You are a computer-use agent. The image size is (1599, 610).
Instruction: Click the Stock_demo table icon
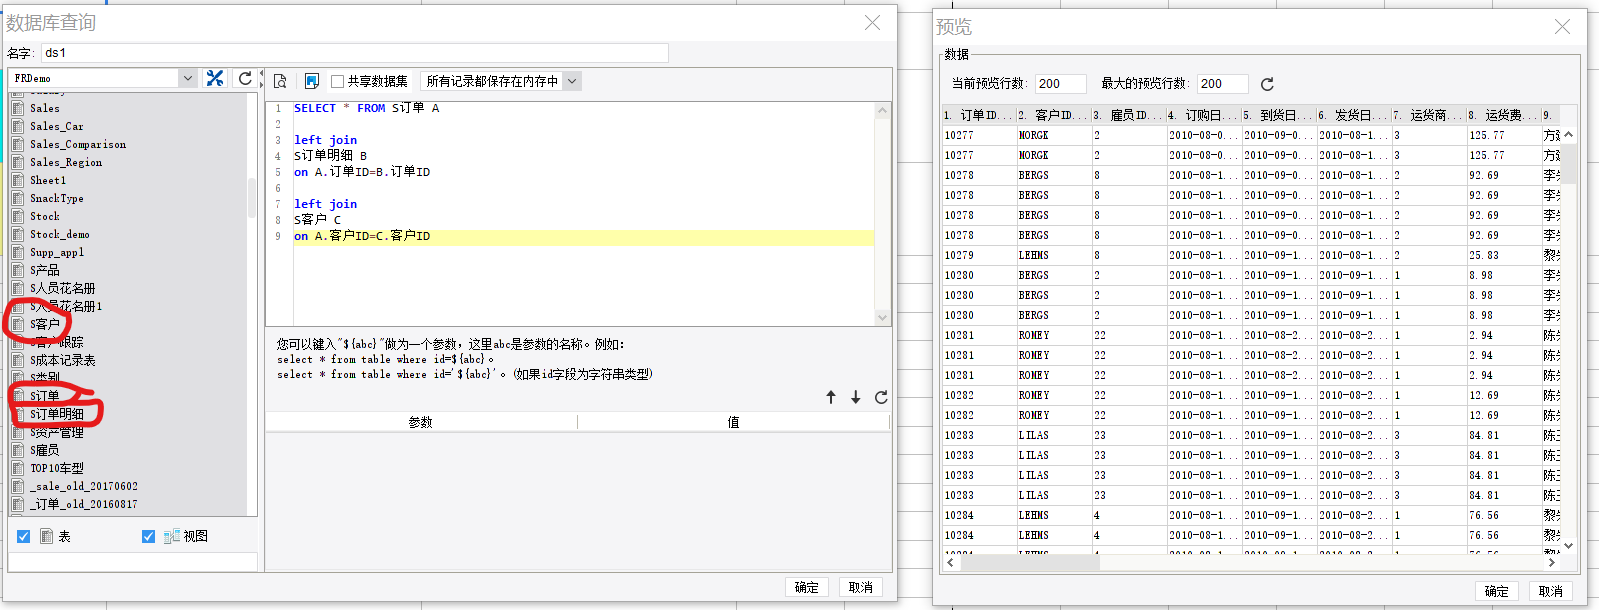tap(18, 234)
